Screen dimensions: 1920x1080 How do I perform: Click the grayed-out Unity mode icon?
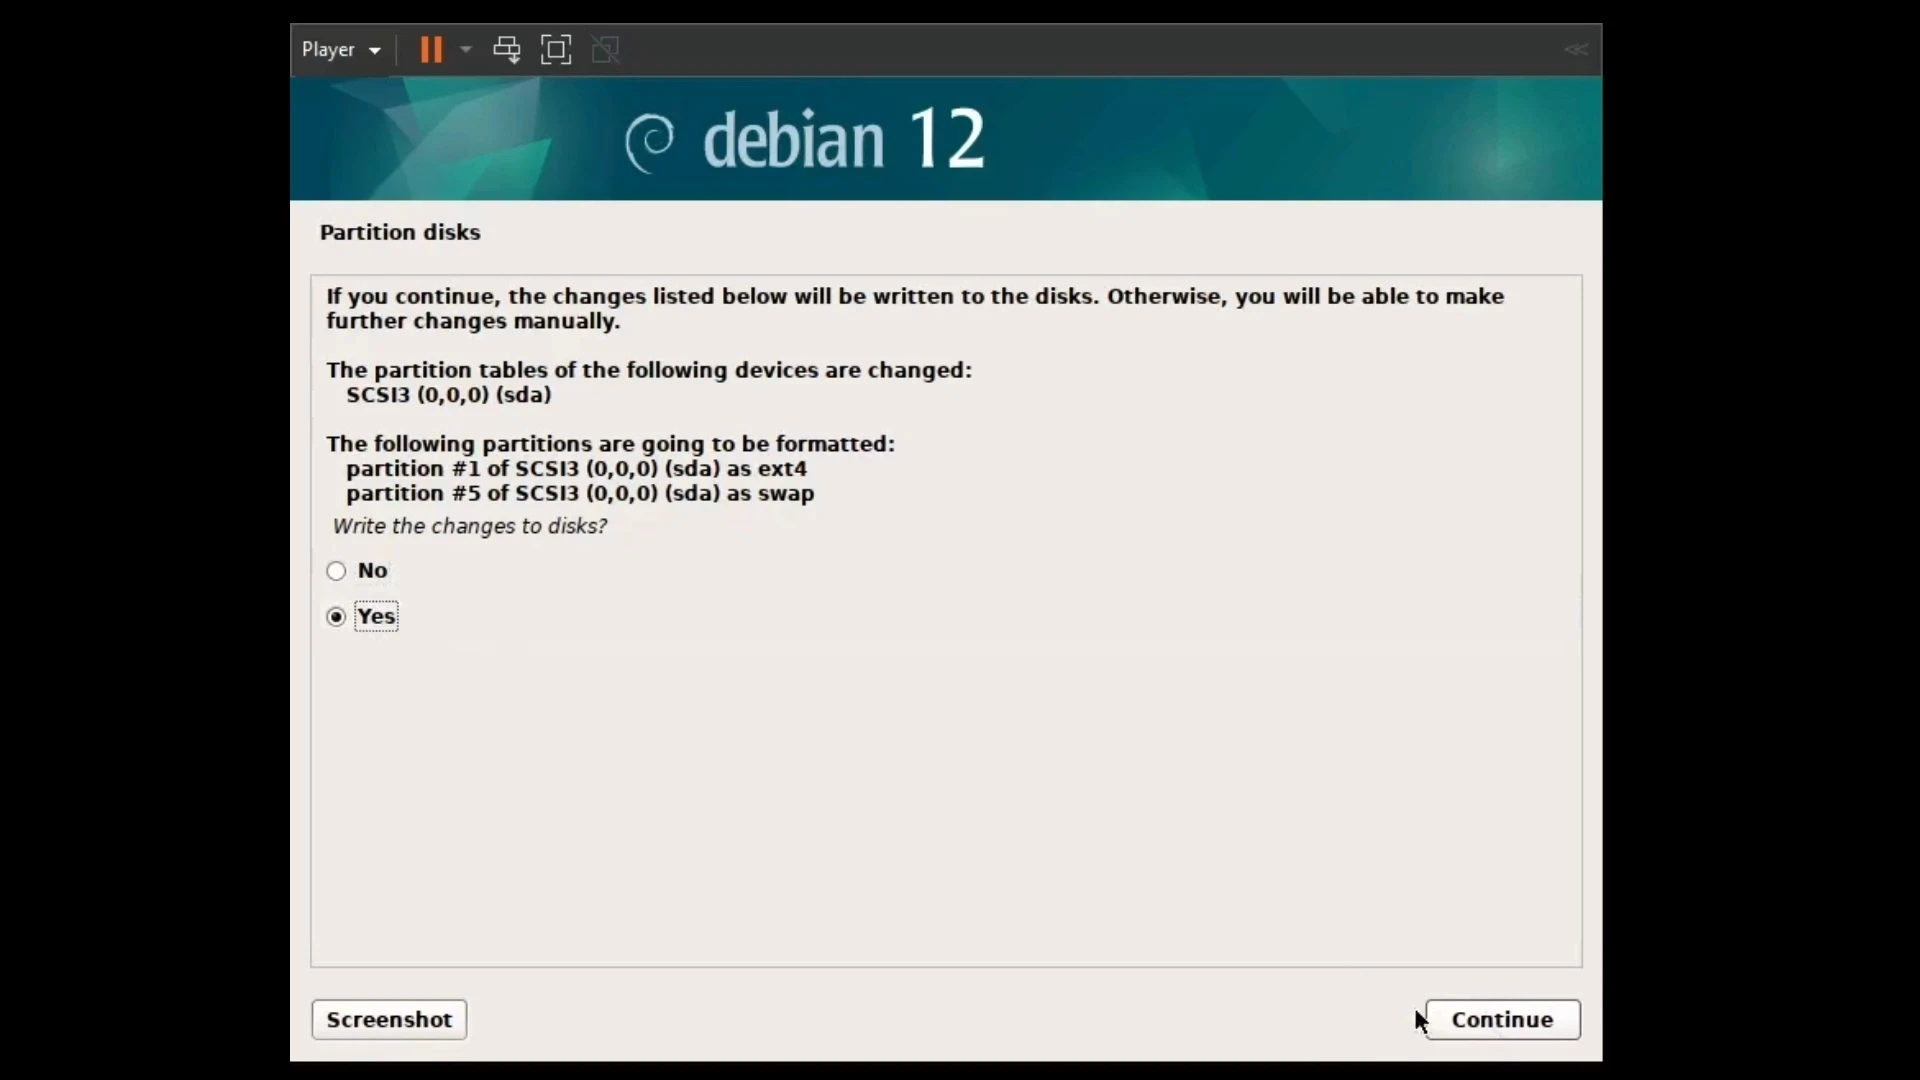(605, 50)
